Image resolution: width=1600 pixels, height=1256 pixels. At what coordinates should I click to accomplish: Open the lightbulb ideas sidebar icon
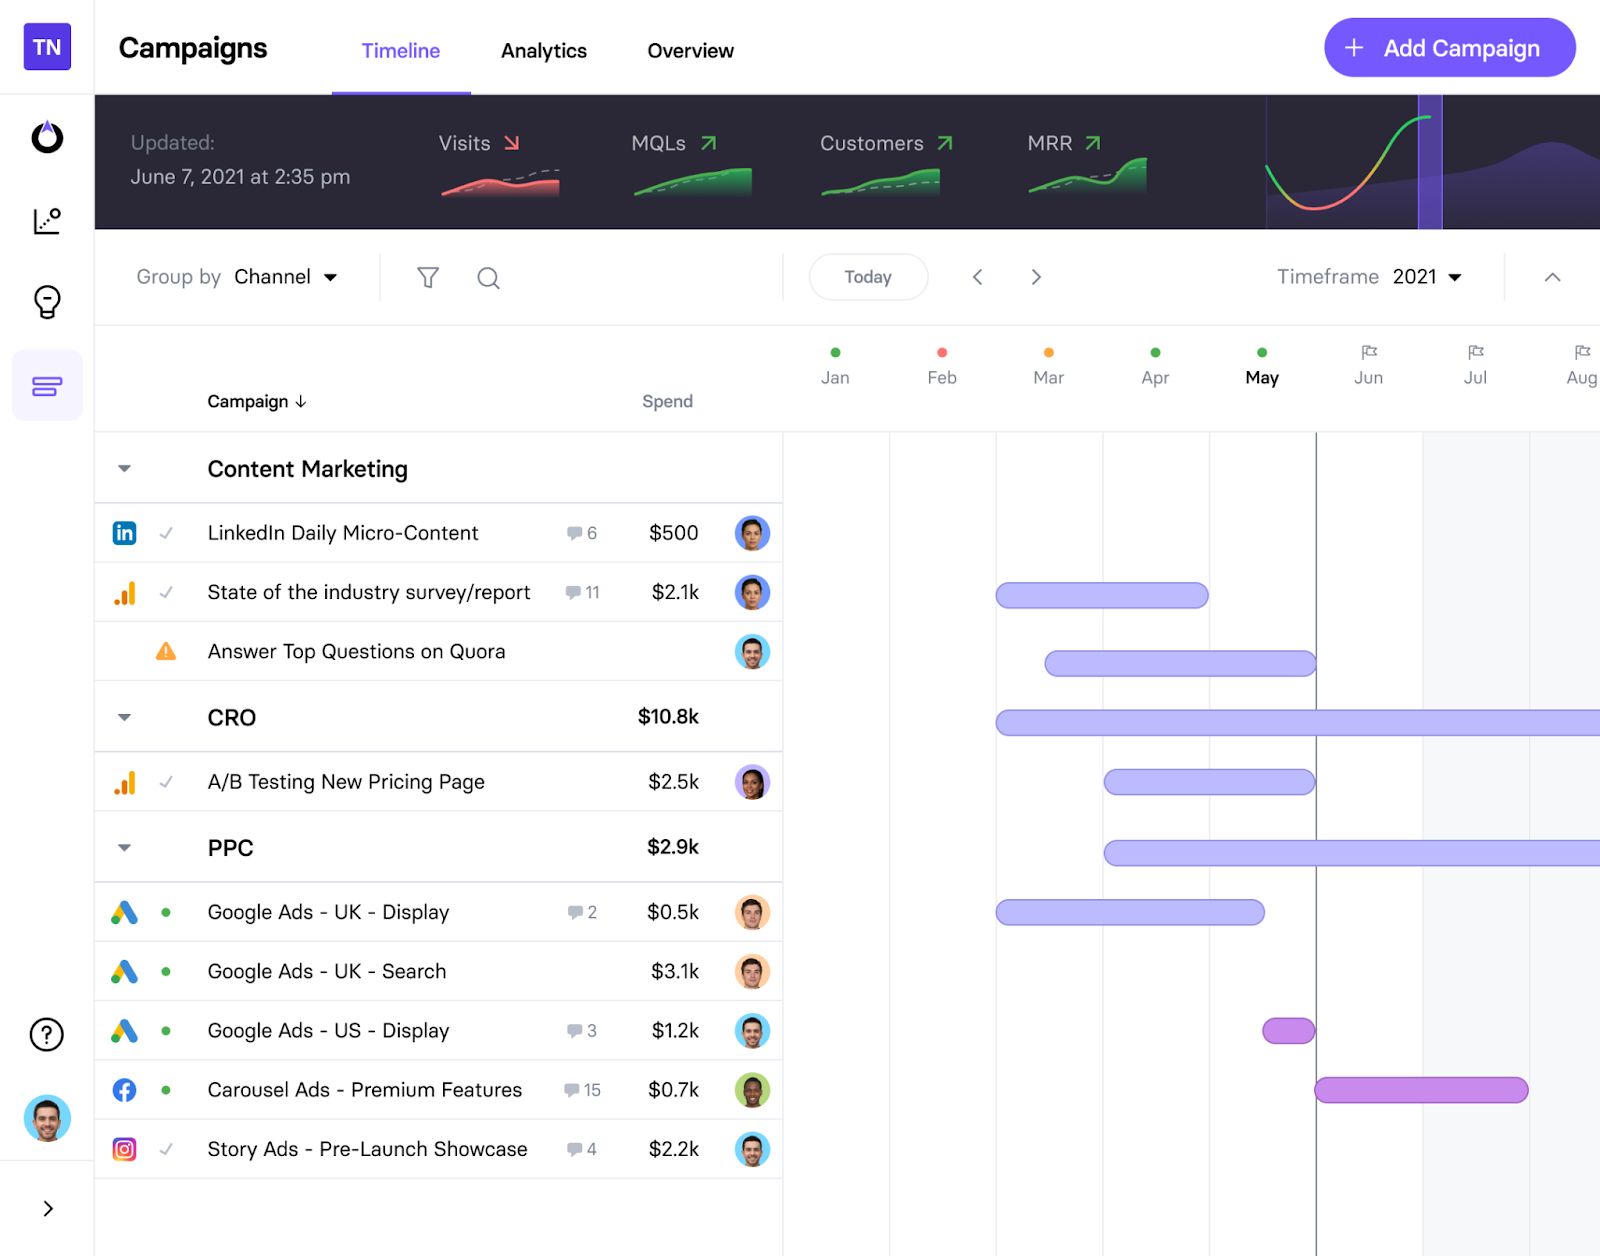tap(47, 301)
